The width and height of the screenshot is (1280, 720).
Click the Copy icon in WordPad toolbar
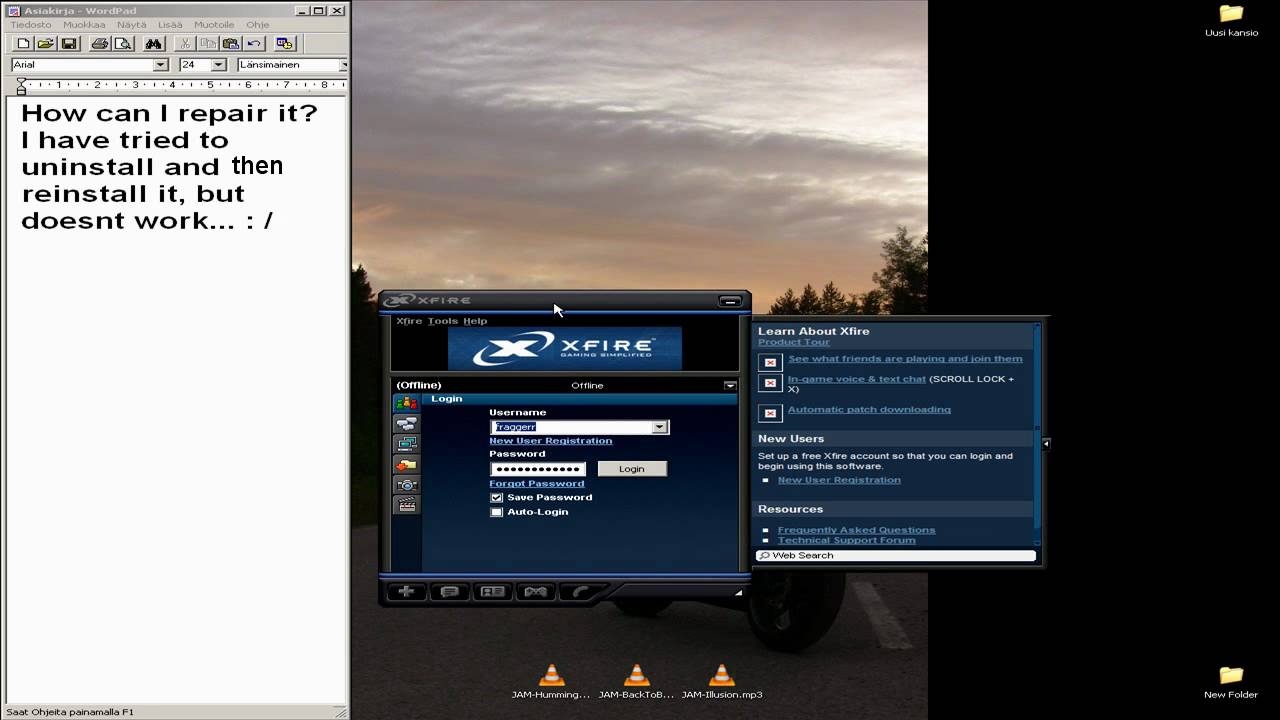(208, 44)
